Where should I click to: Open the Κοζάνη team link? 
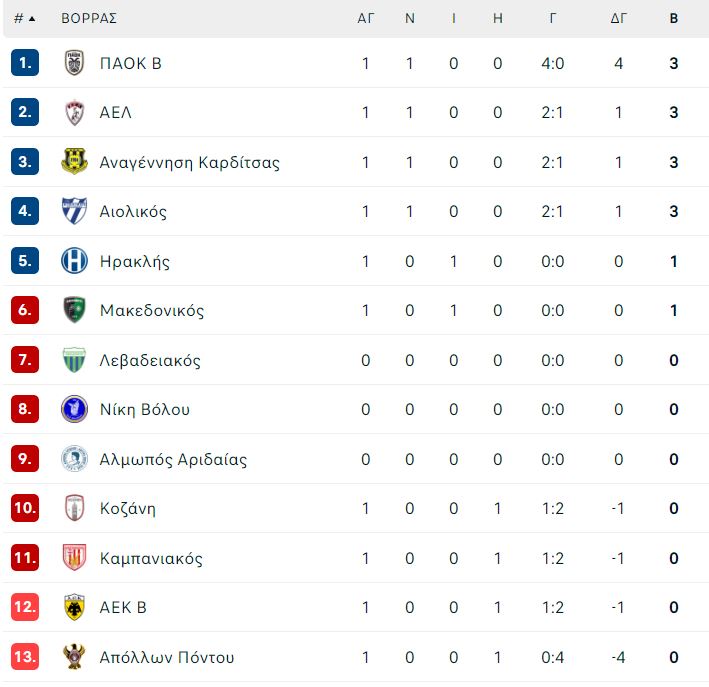128,508
